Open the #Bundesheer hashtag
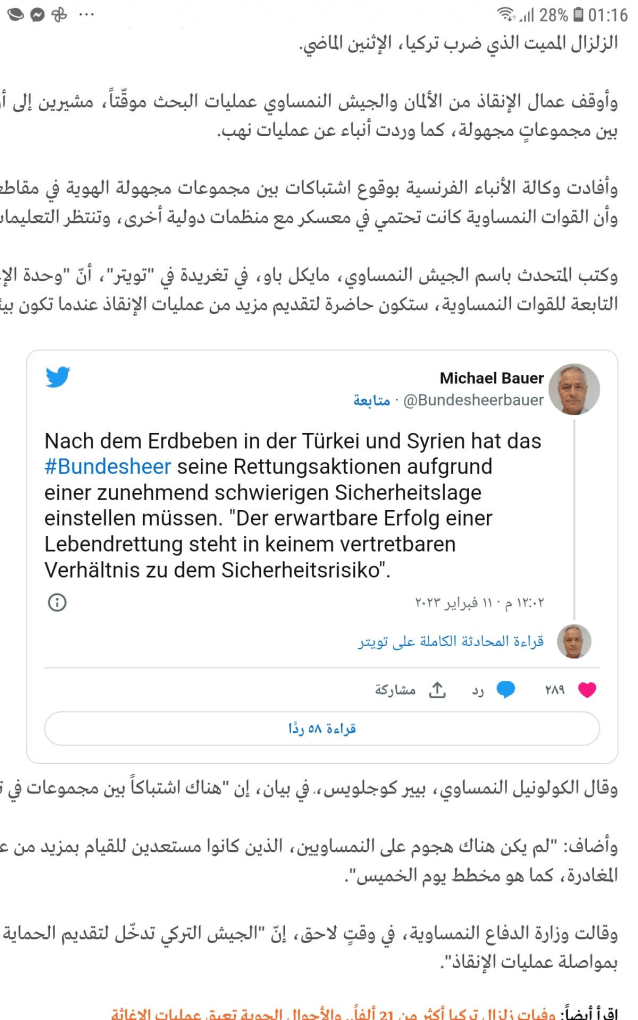Image resolution: width=638 pixels, height=1020 pixels. click(x=108, y=467)
